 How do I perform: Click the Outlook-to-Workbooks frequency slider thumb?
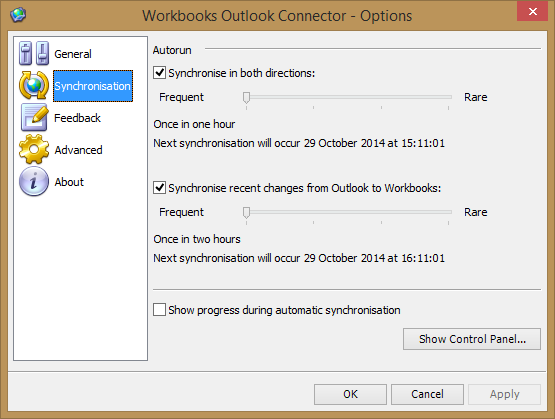pos(246,212)
